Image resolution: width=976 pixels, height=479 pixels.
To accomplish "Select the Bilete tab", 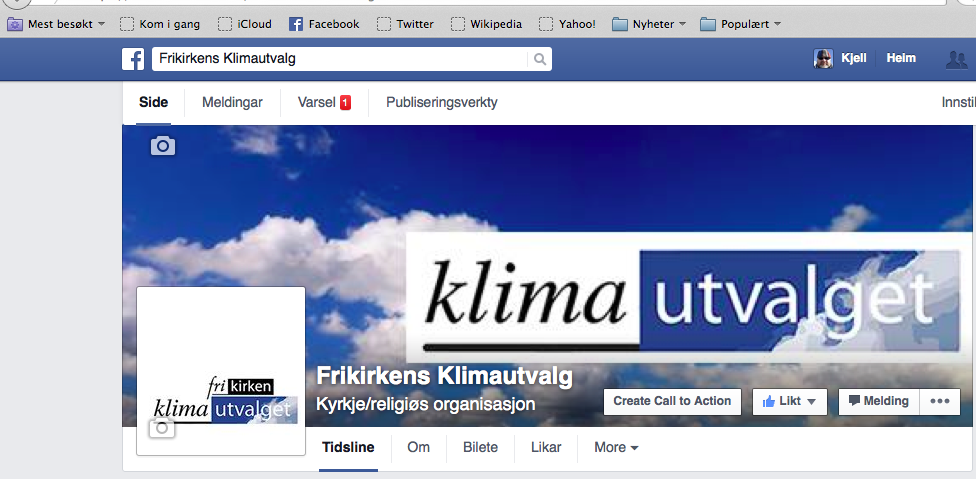I will [480, 447].
